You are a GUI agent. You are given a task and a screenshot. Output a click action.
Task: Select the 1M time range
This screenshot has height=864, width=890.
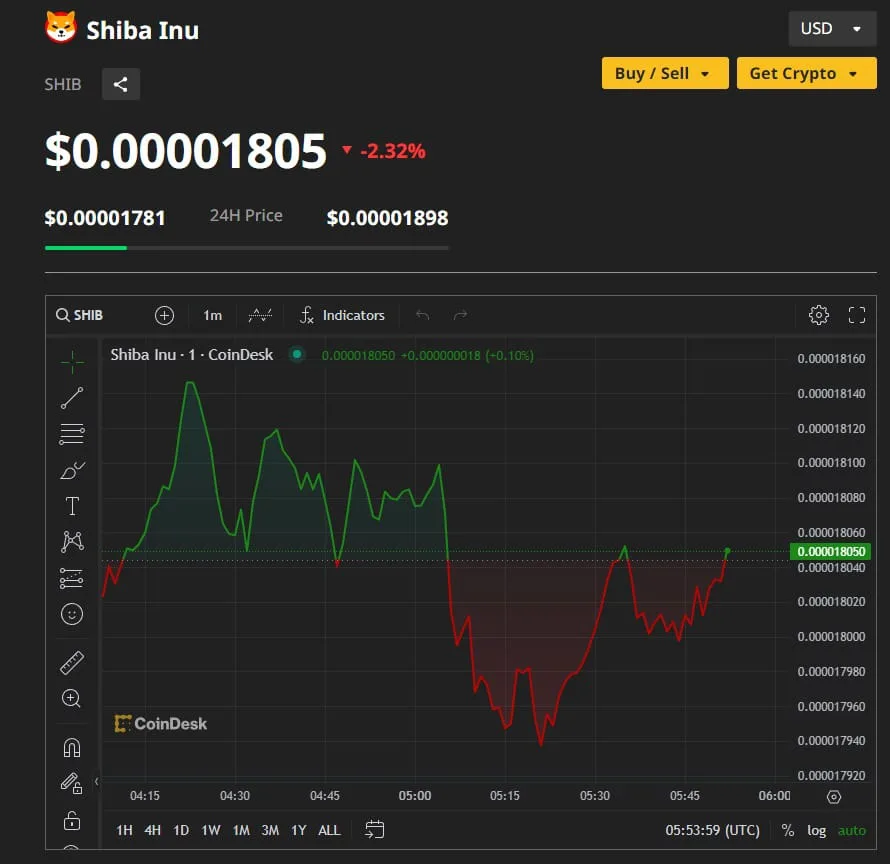point(241,831)
